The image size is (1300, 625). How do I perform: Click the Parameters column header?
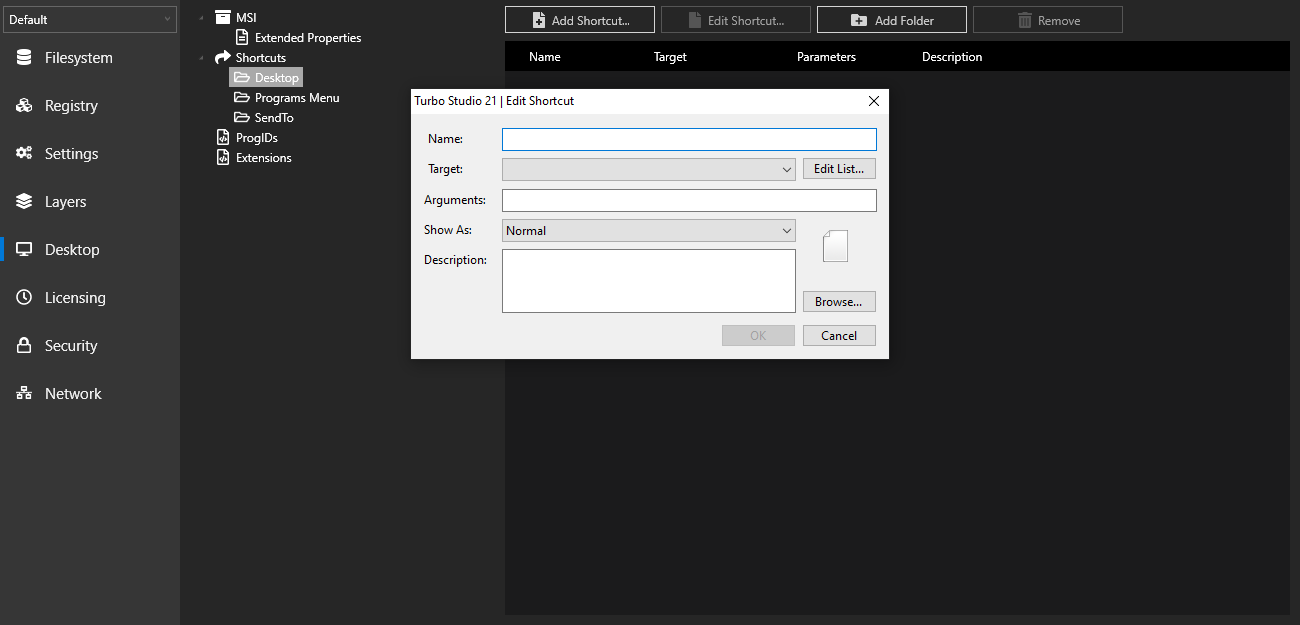pos(826,57)
